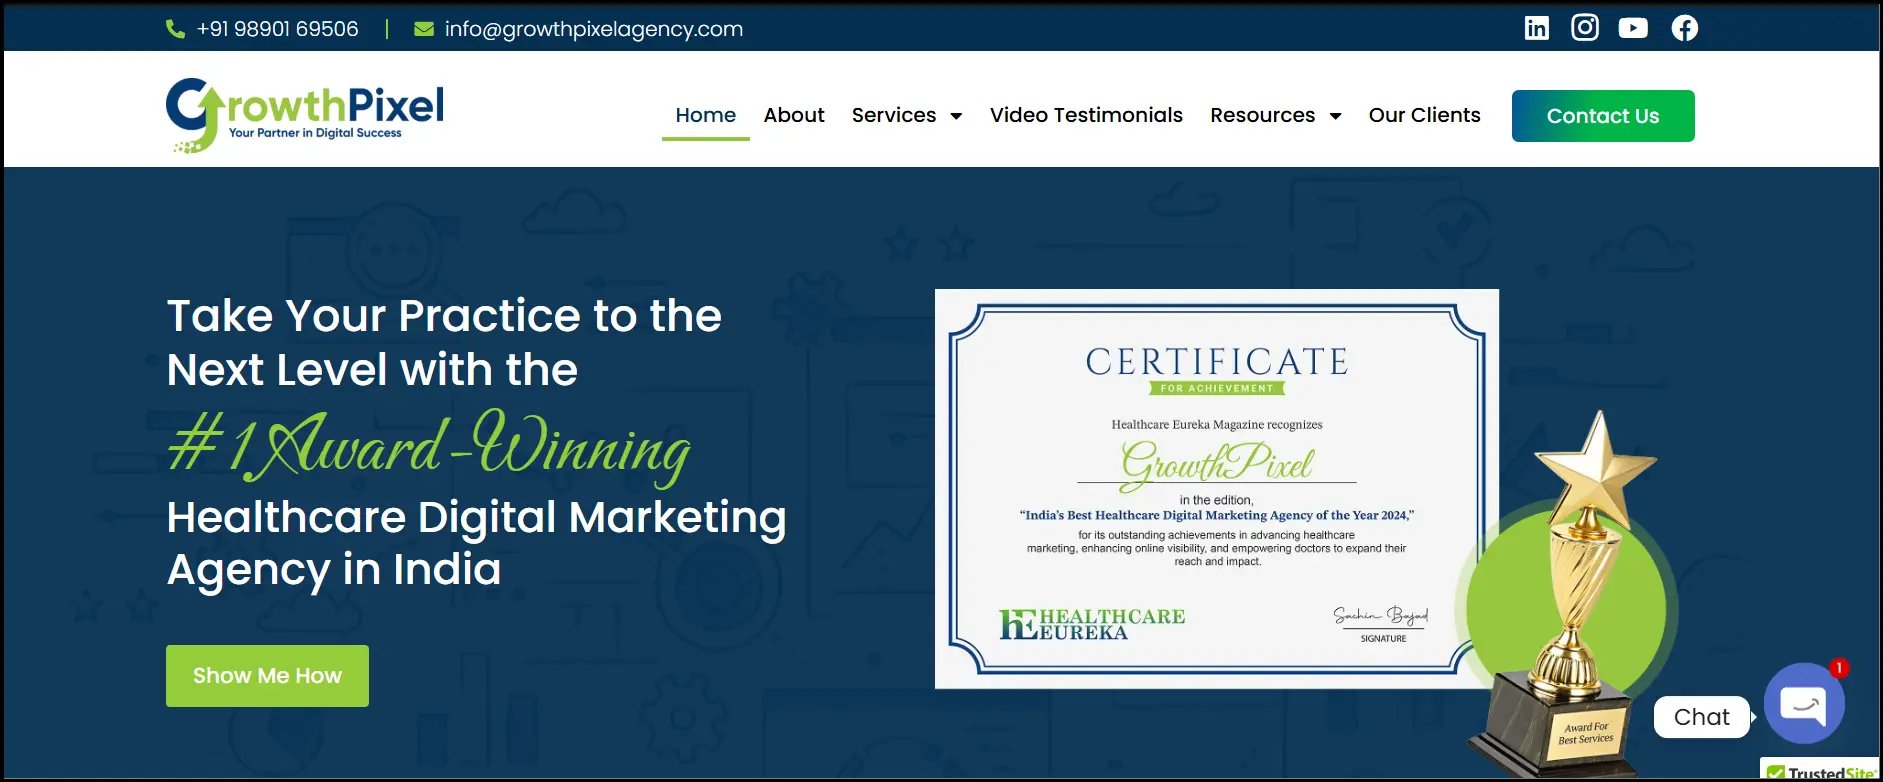Click the envelope email icon
The height and width of the screenshot is (782, 1883).
point(424,29)
